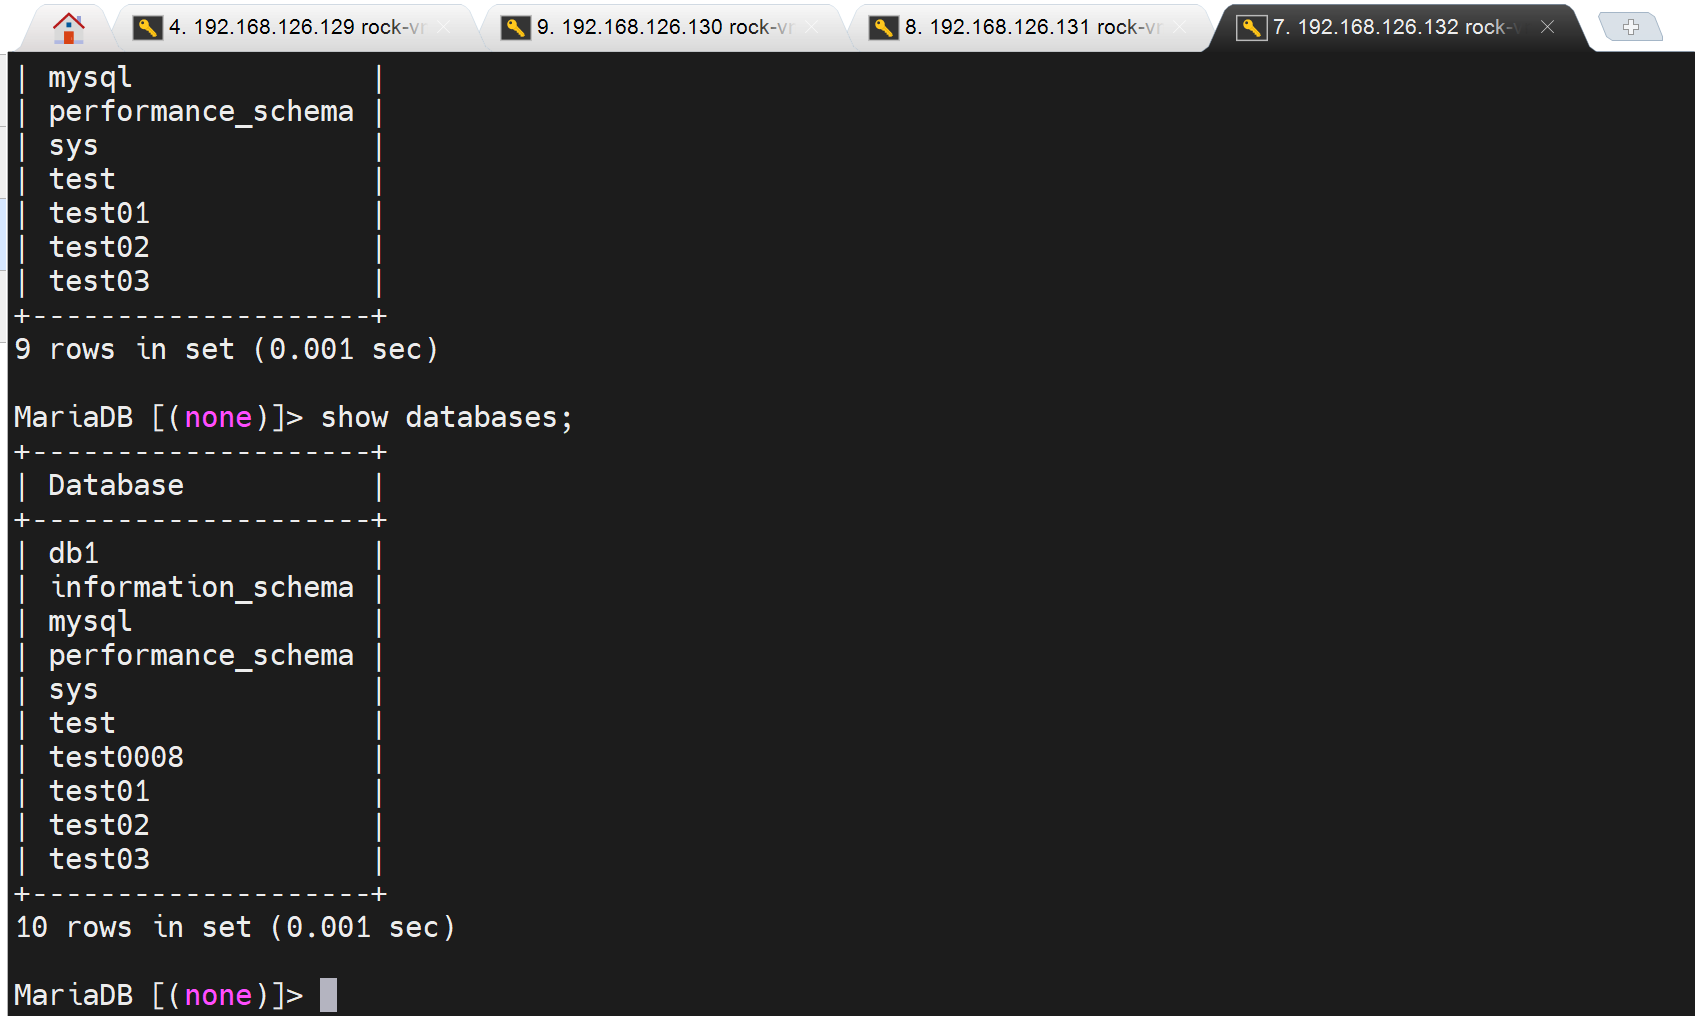Image resolution: width=1695 pixels, height=1016 pixels.
Task: Click the "10 rows in set" line
Action: (x=235, y=927)
